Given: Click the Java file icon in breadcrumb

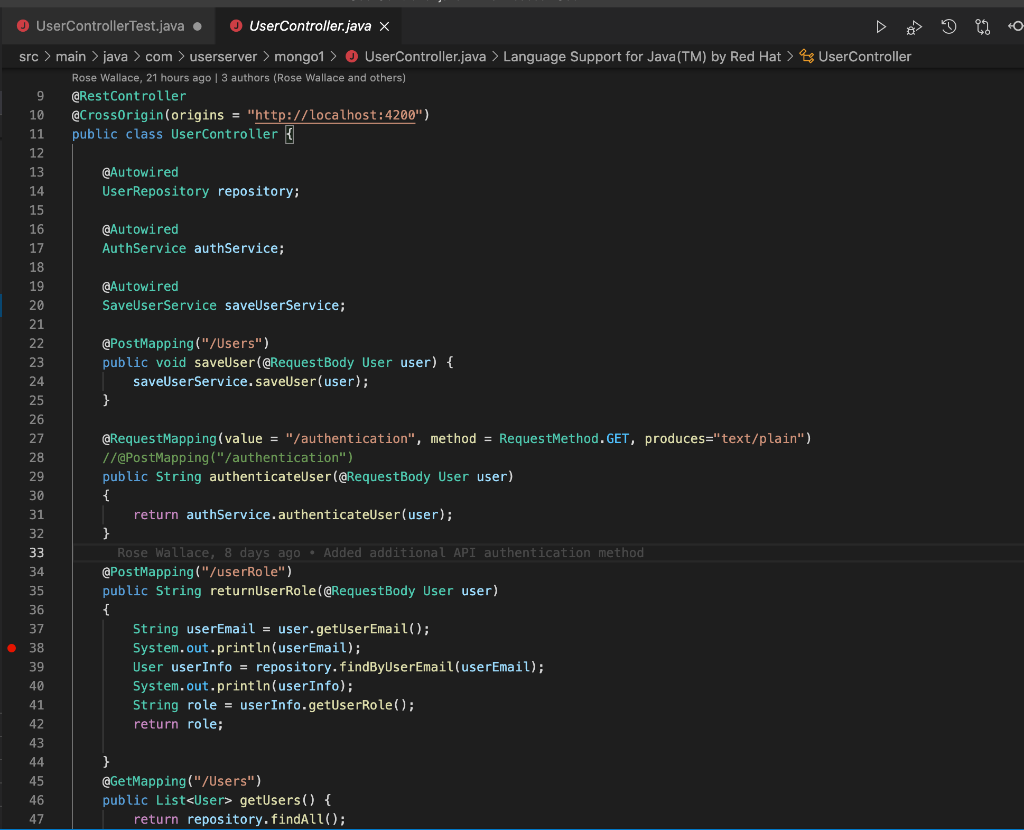Looking at the screenshot, I should (352, 57).
